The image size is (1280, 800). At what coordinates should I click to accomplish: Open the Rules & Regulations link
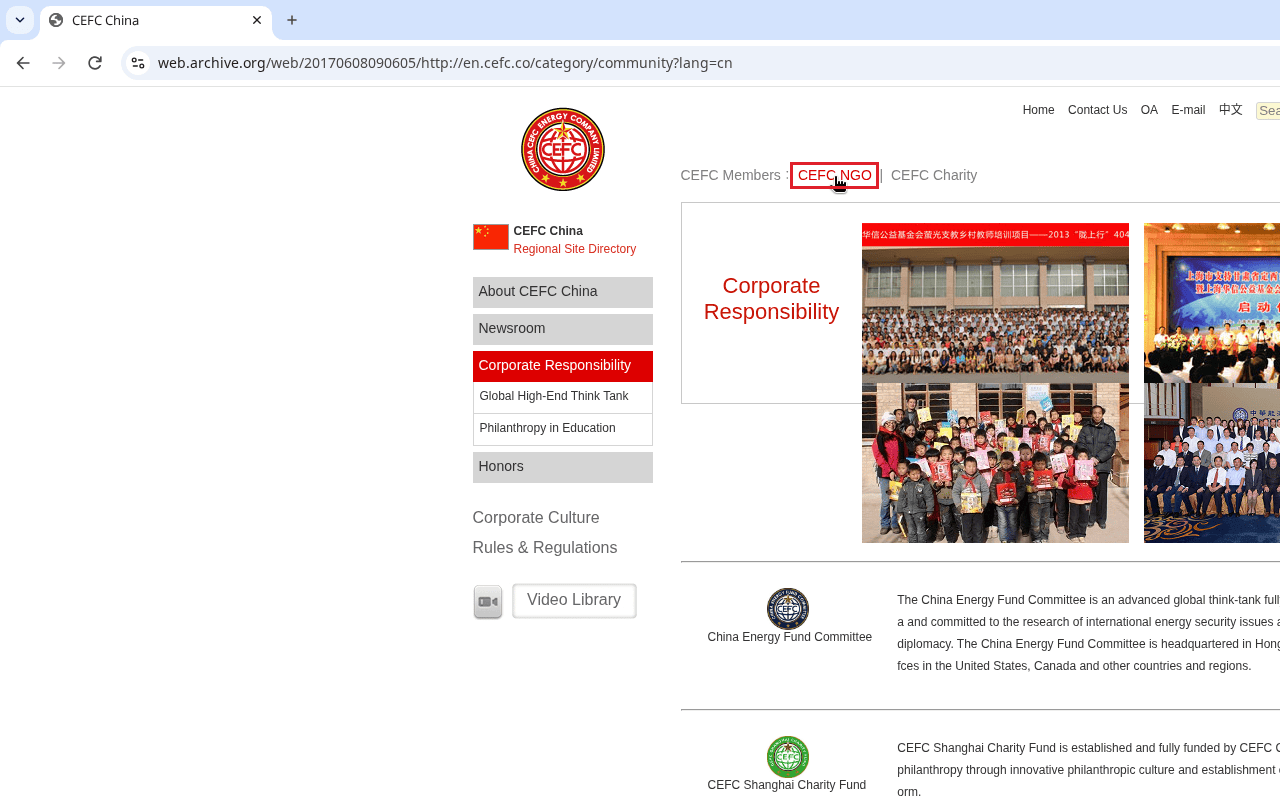(x=545, y=548)
